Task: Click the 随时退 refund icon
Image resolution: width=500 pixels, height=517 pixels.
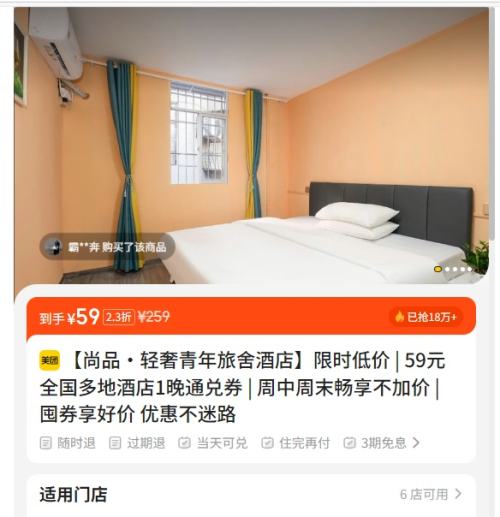Action: 46,443
